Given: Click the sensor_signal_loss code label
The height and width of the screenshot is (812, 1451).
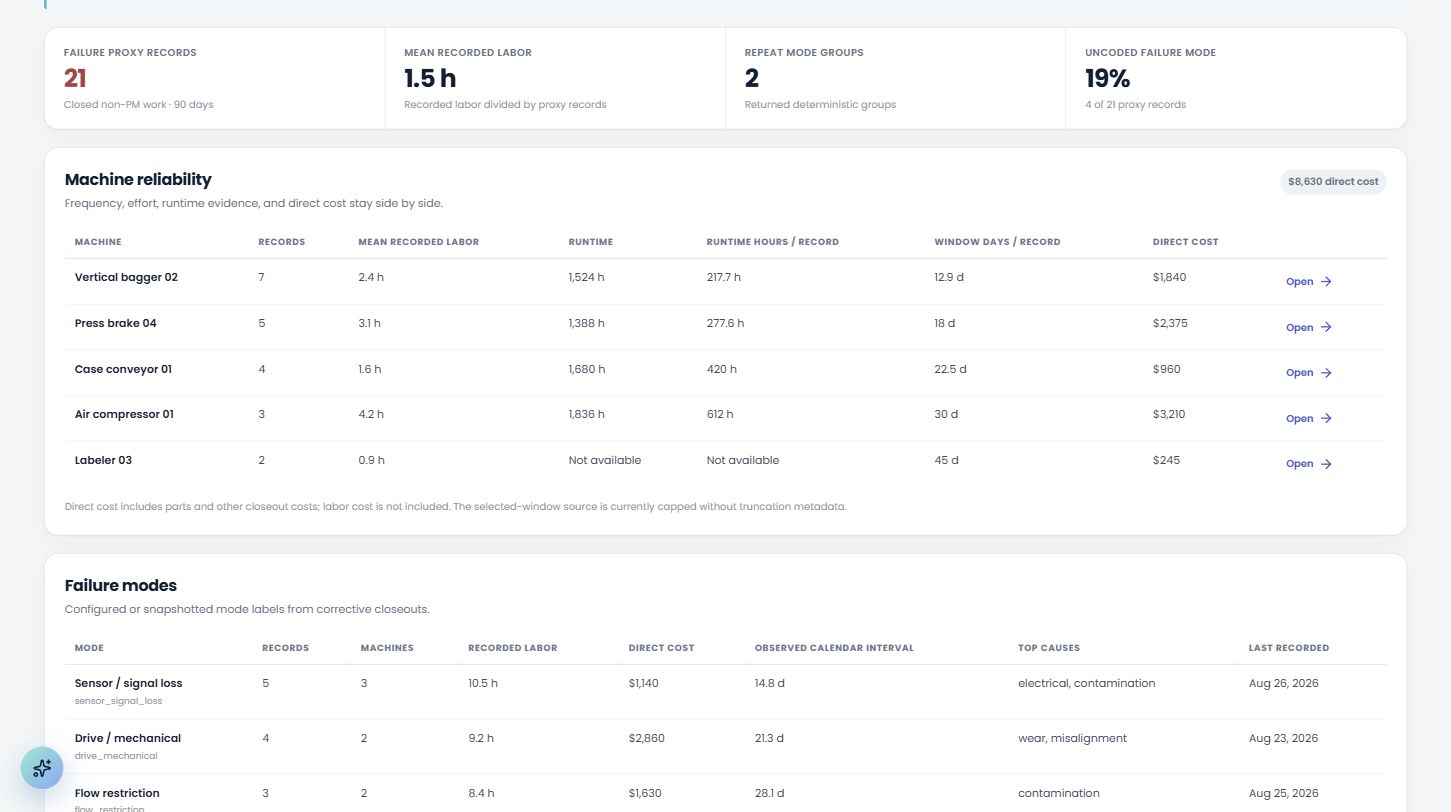Looking at the screenshot, I should point(118,701).
